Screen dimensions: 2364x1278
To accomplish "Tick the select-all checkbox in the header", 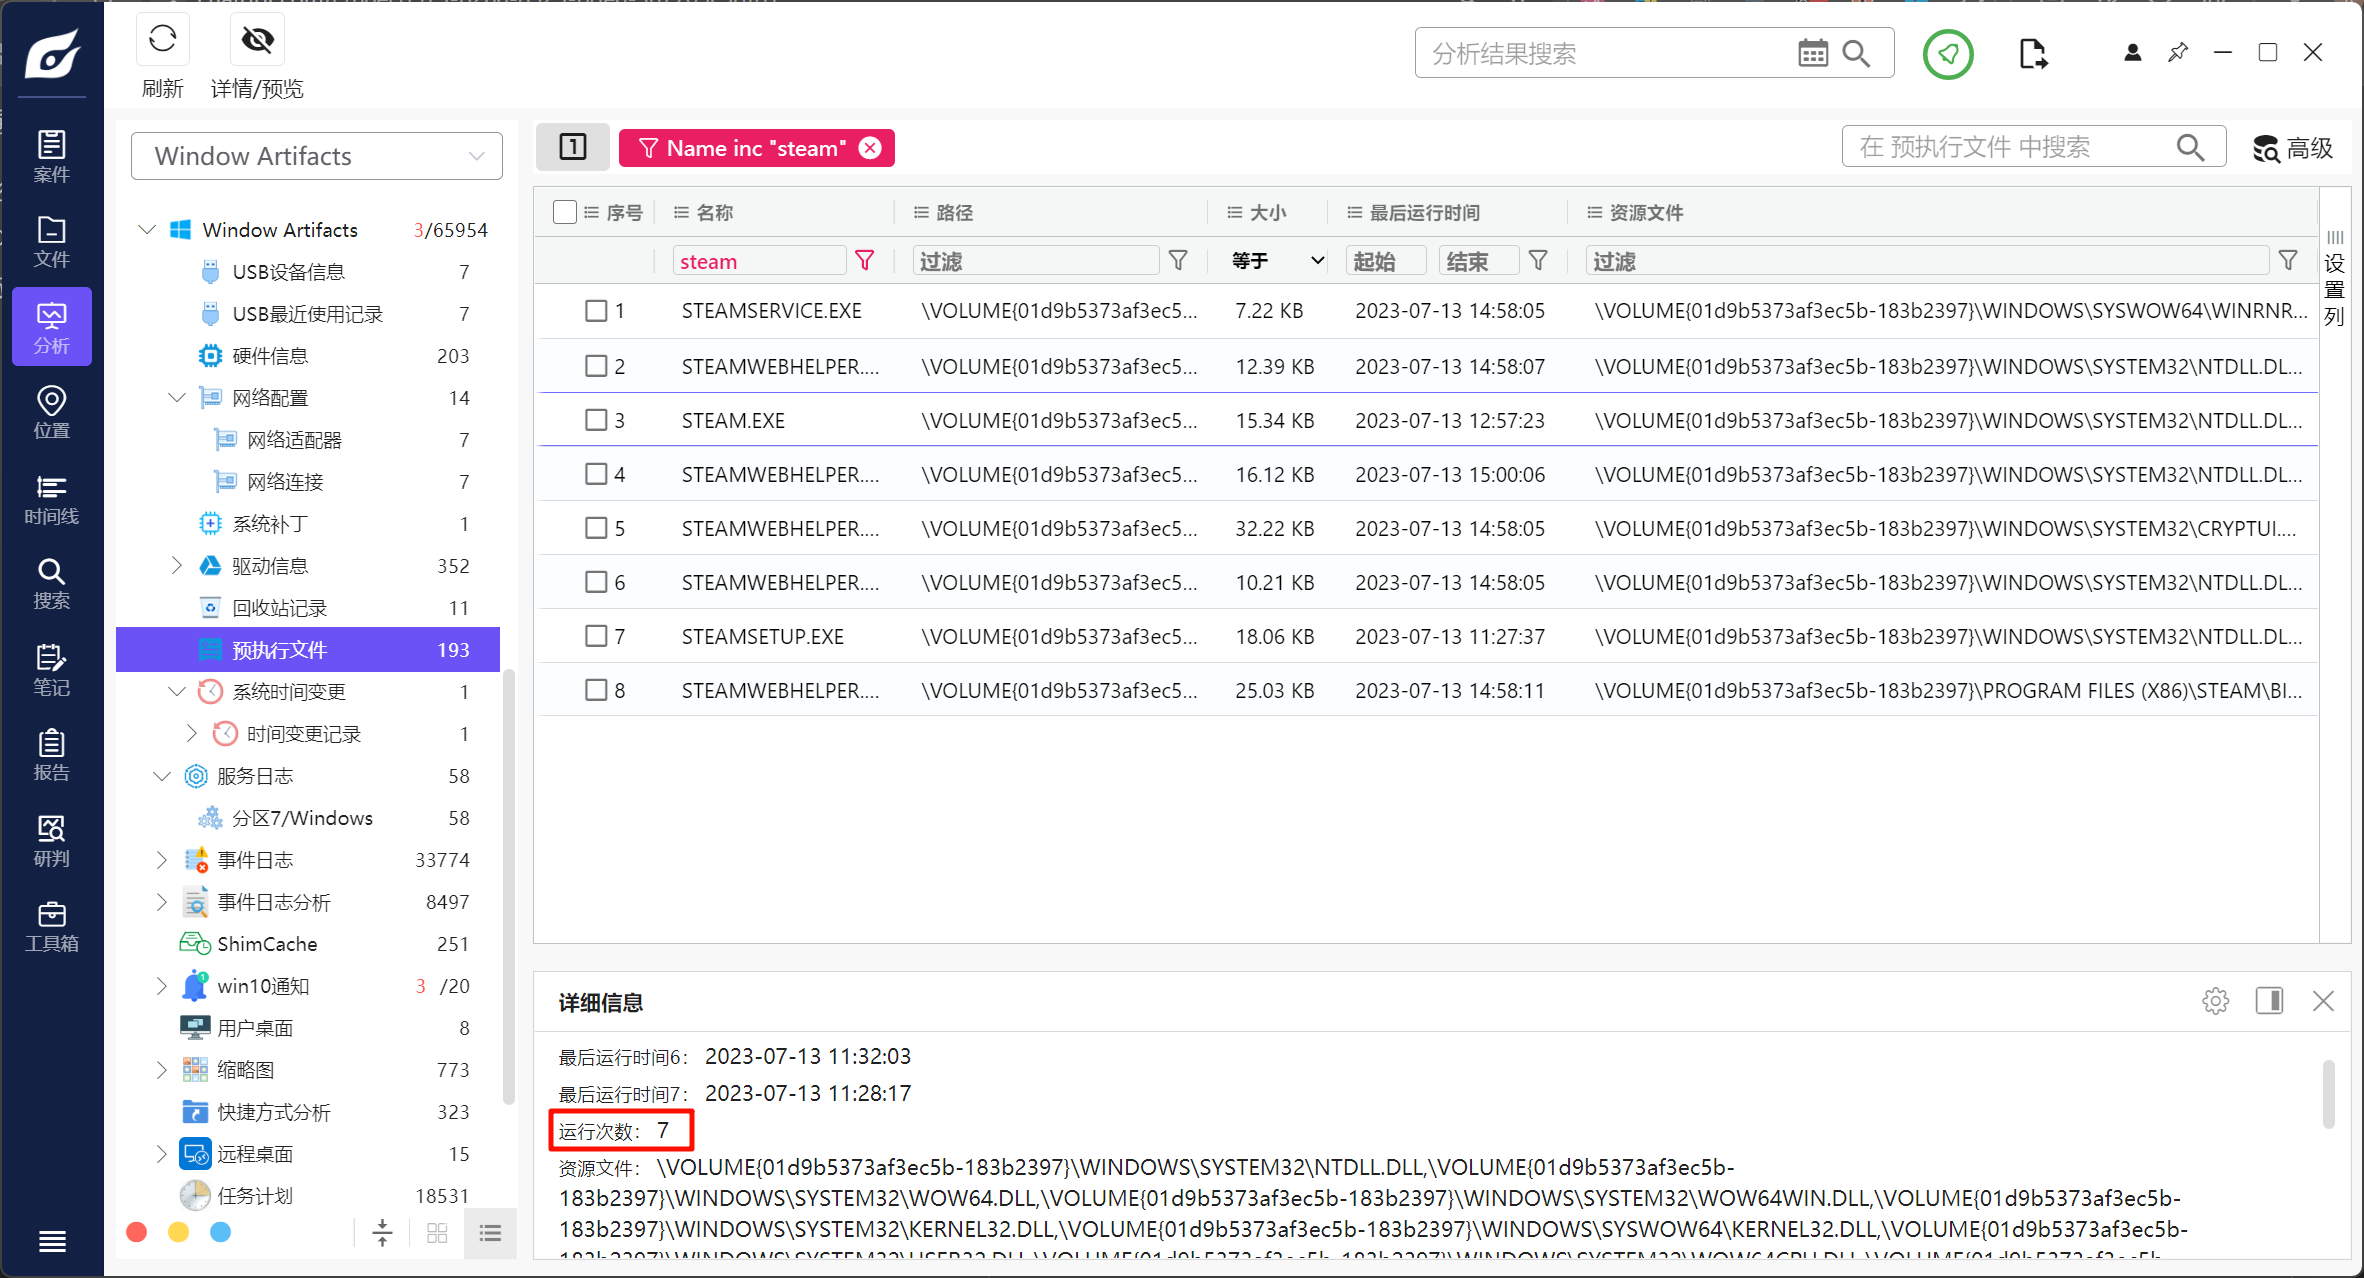I will click(564, 212).
